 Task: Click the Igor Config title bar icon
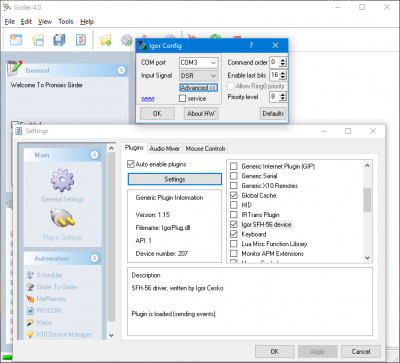click(143, 46)
